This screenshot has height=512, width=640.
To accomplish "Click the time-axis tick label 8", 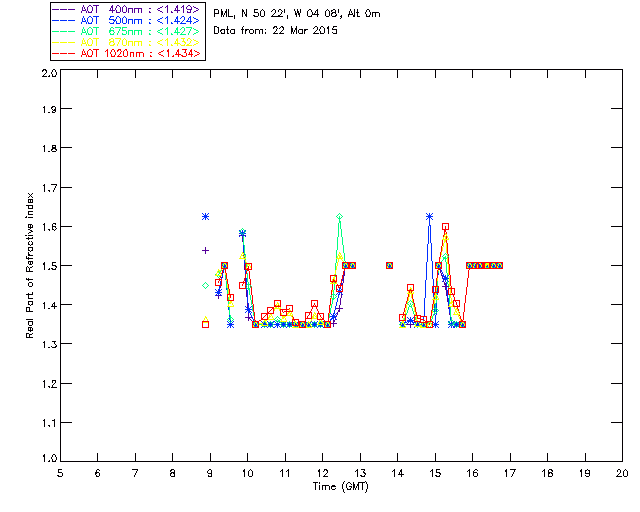I will [x=173, y=473].
